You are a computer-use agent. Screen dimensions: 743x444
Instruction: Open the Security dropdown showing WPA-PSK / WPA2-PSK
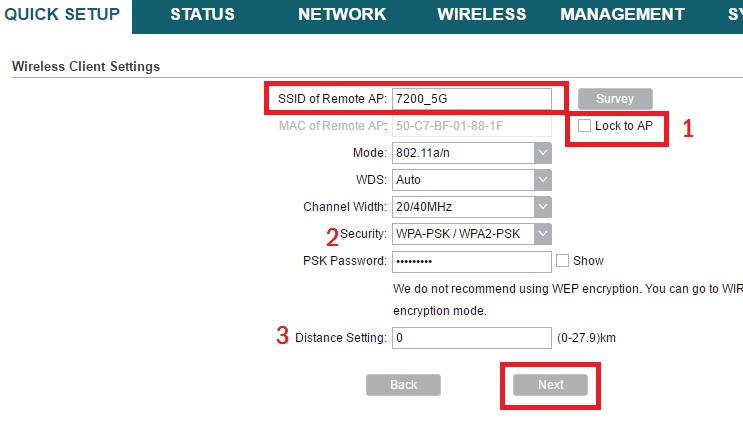coord(471,234)
